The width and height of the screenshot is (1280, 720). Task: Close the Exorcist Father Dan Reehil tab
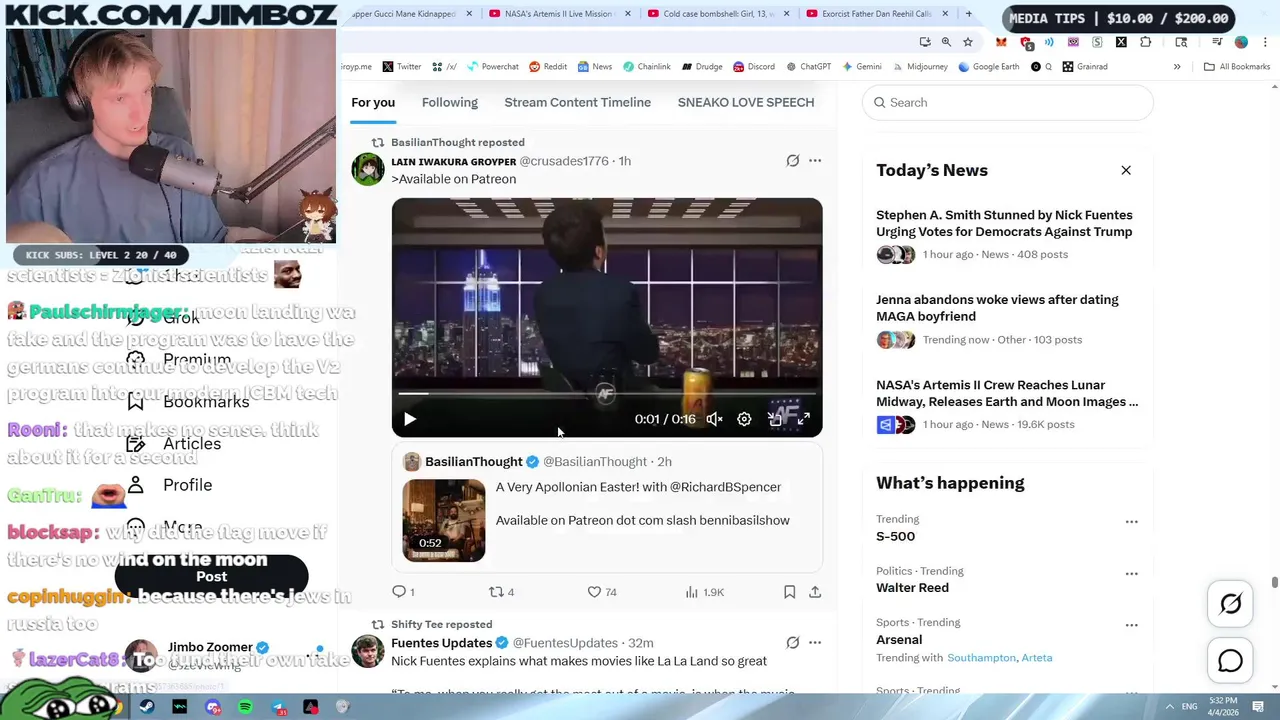[947, 14]
